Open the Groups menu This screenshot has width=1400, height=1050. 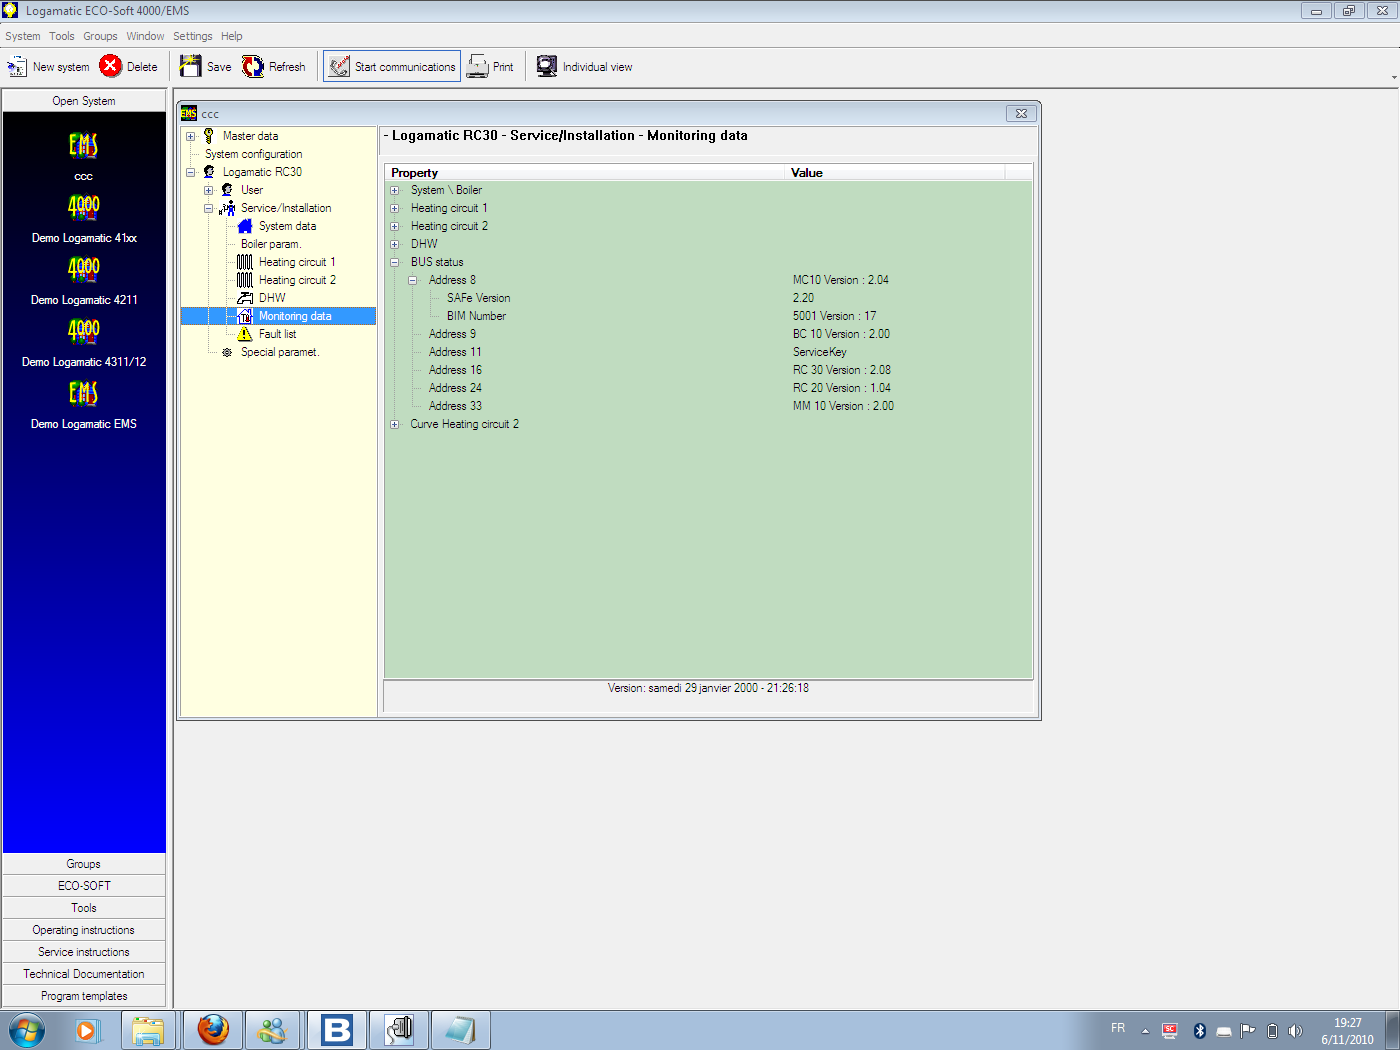100,36
